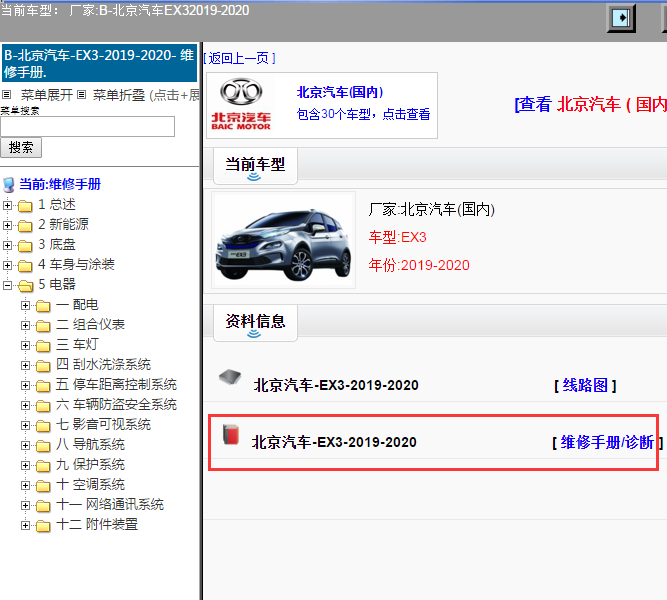Image resolution: width=667 pixels, height=600 pixels.
Task: Expand the 三 车灯 subfolder
Action: coord(26,346)
